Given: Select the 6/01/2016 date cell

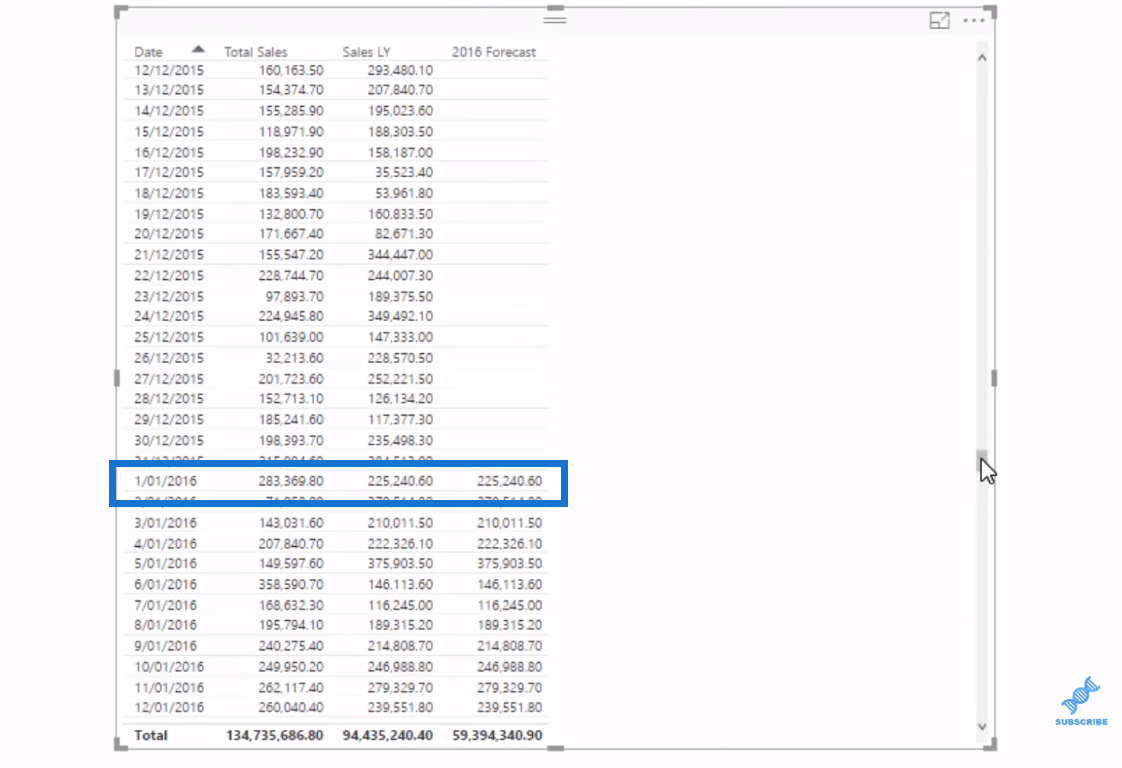Looking at the screenshot, I should pyautogui.click(x=165, y=585).
